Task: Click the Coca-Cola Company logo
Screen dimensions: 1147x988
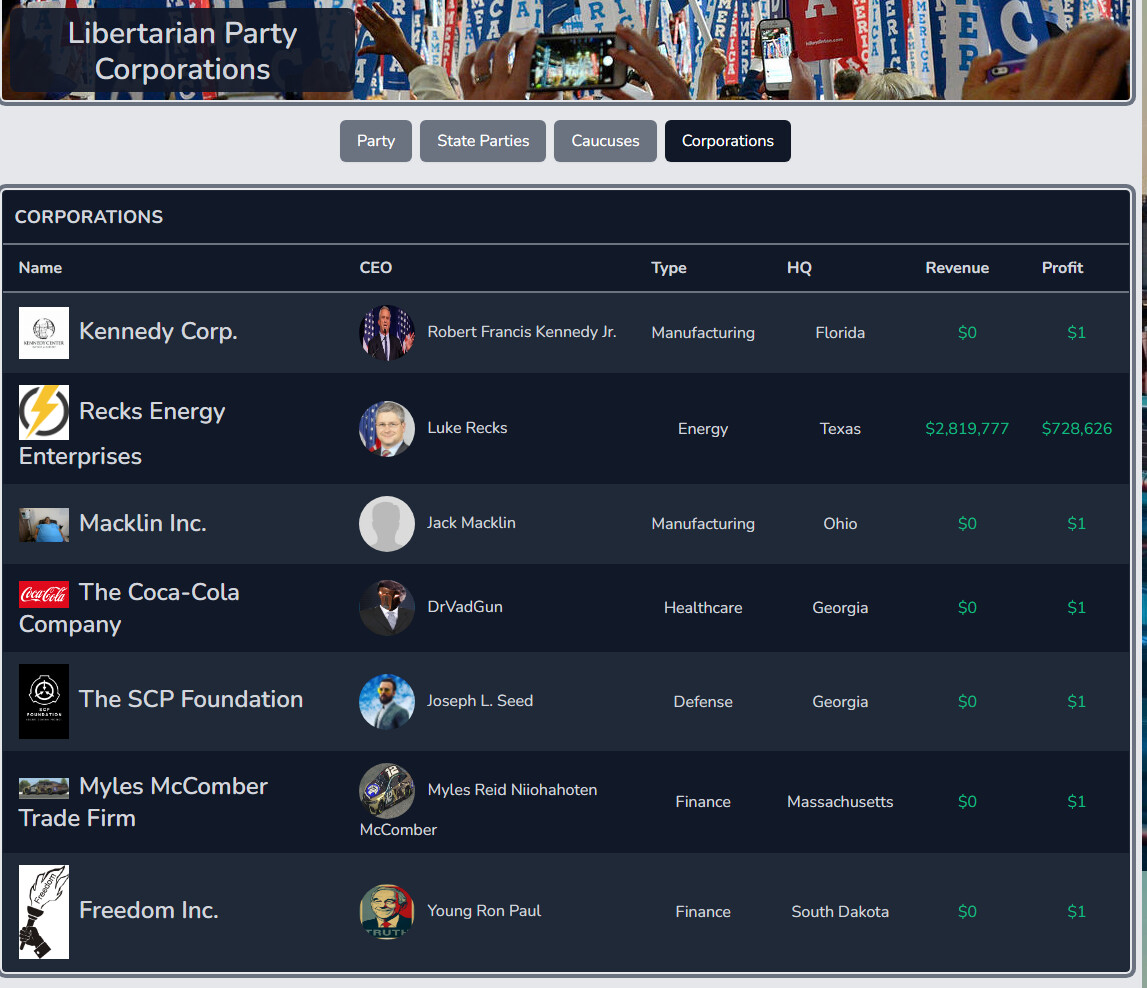Action: point(43,592)
